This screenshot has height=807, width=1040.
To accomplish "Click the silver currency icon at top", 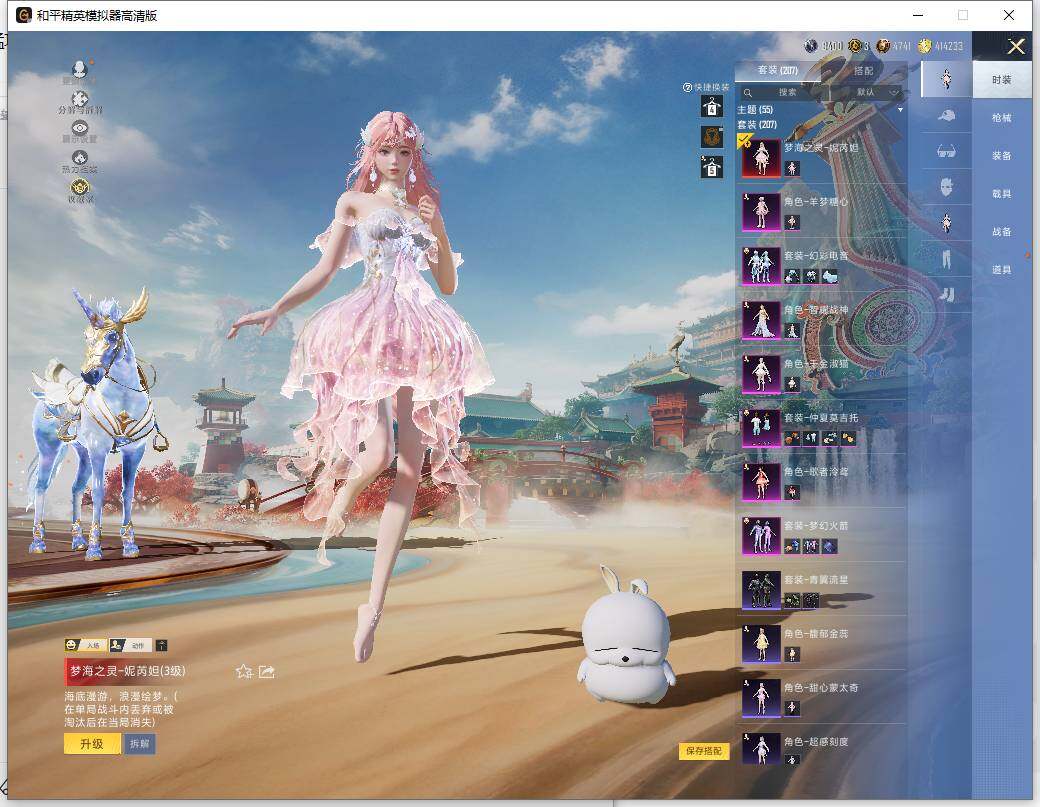I will [x=811, y=46].
